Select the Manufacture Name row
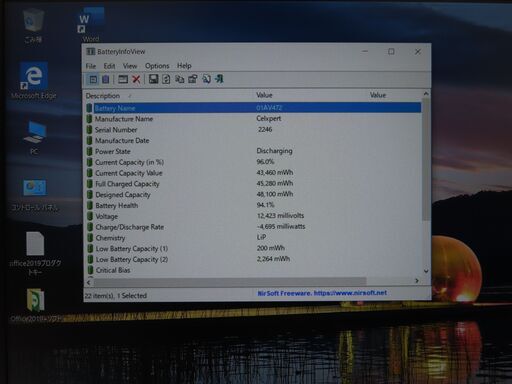 point(253,119)
